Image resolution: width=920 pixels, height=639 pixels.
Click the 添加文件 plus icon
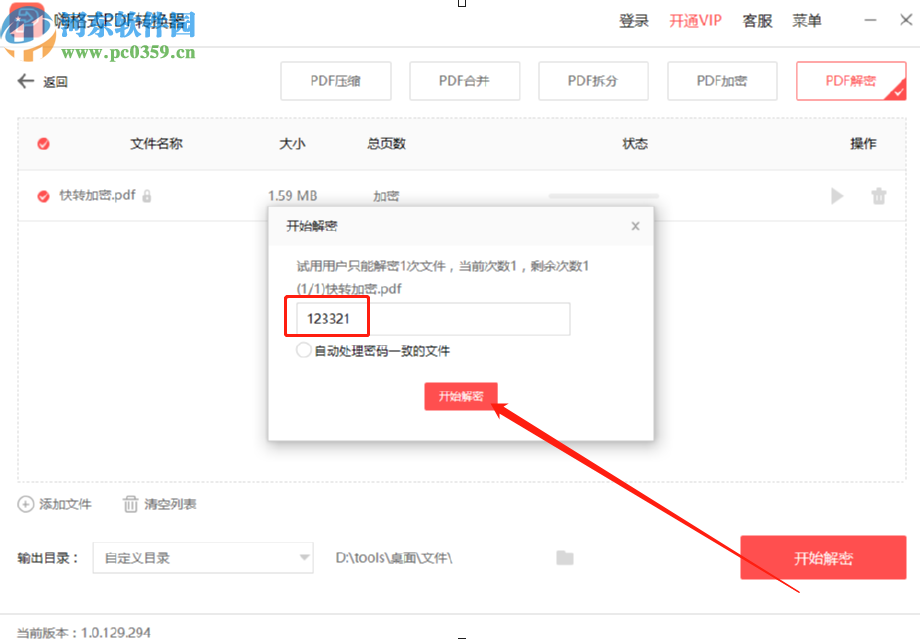(23, 505)
